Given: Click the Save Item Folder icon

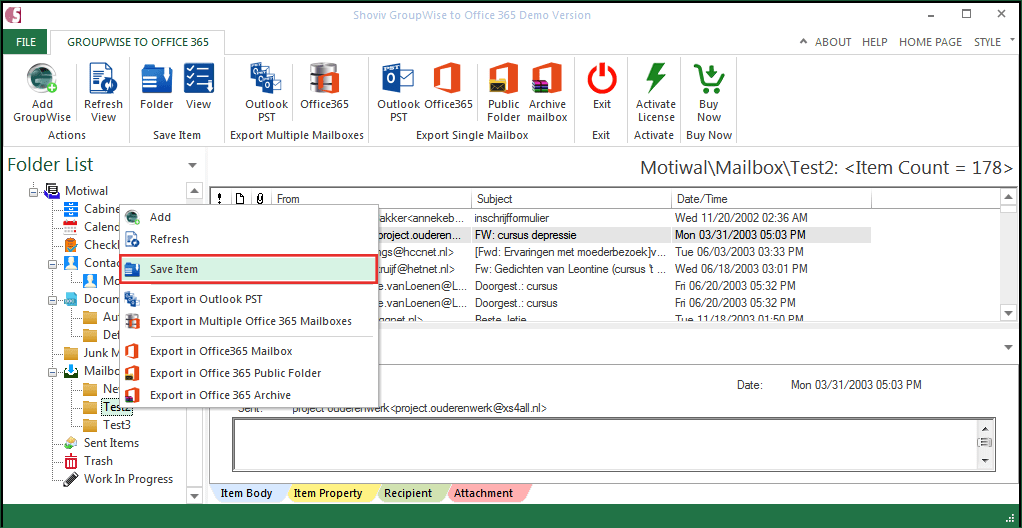Looking at the screenshot, I should 156,80.
